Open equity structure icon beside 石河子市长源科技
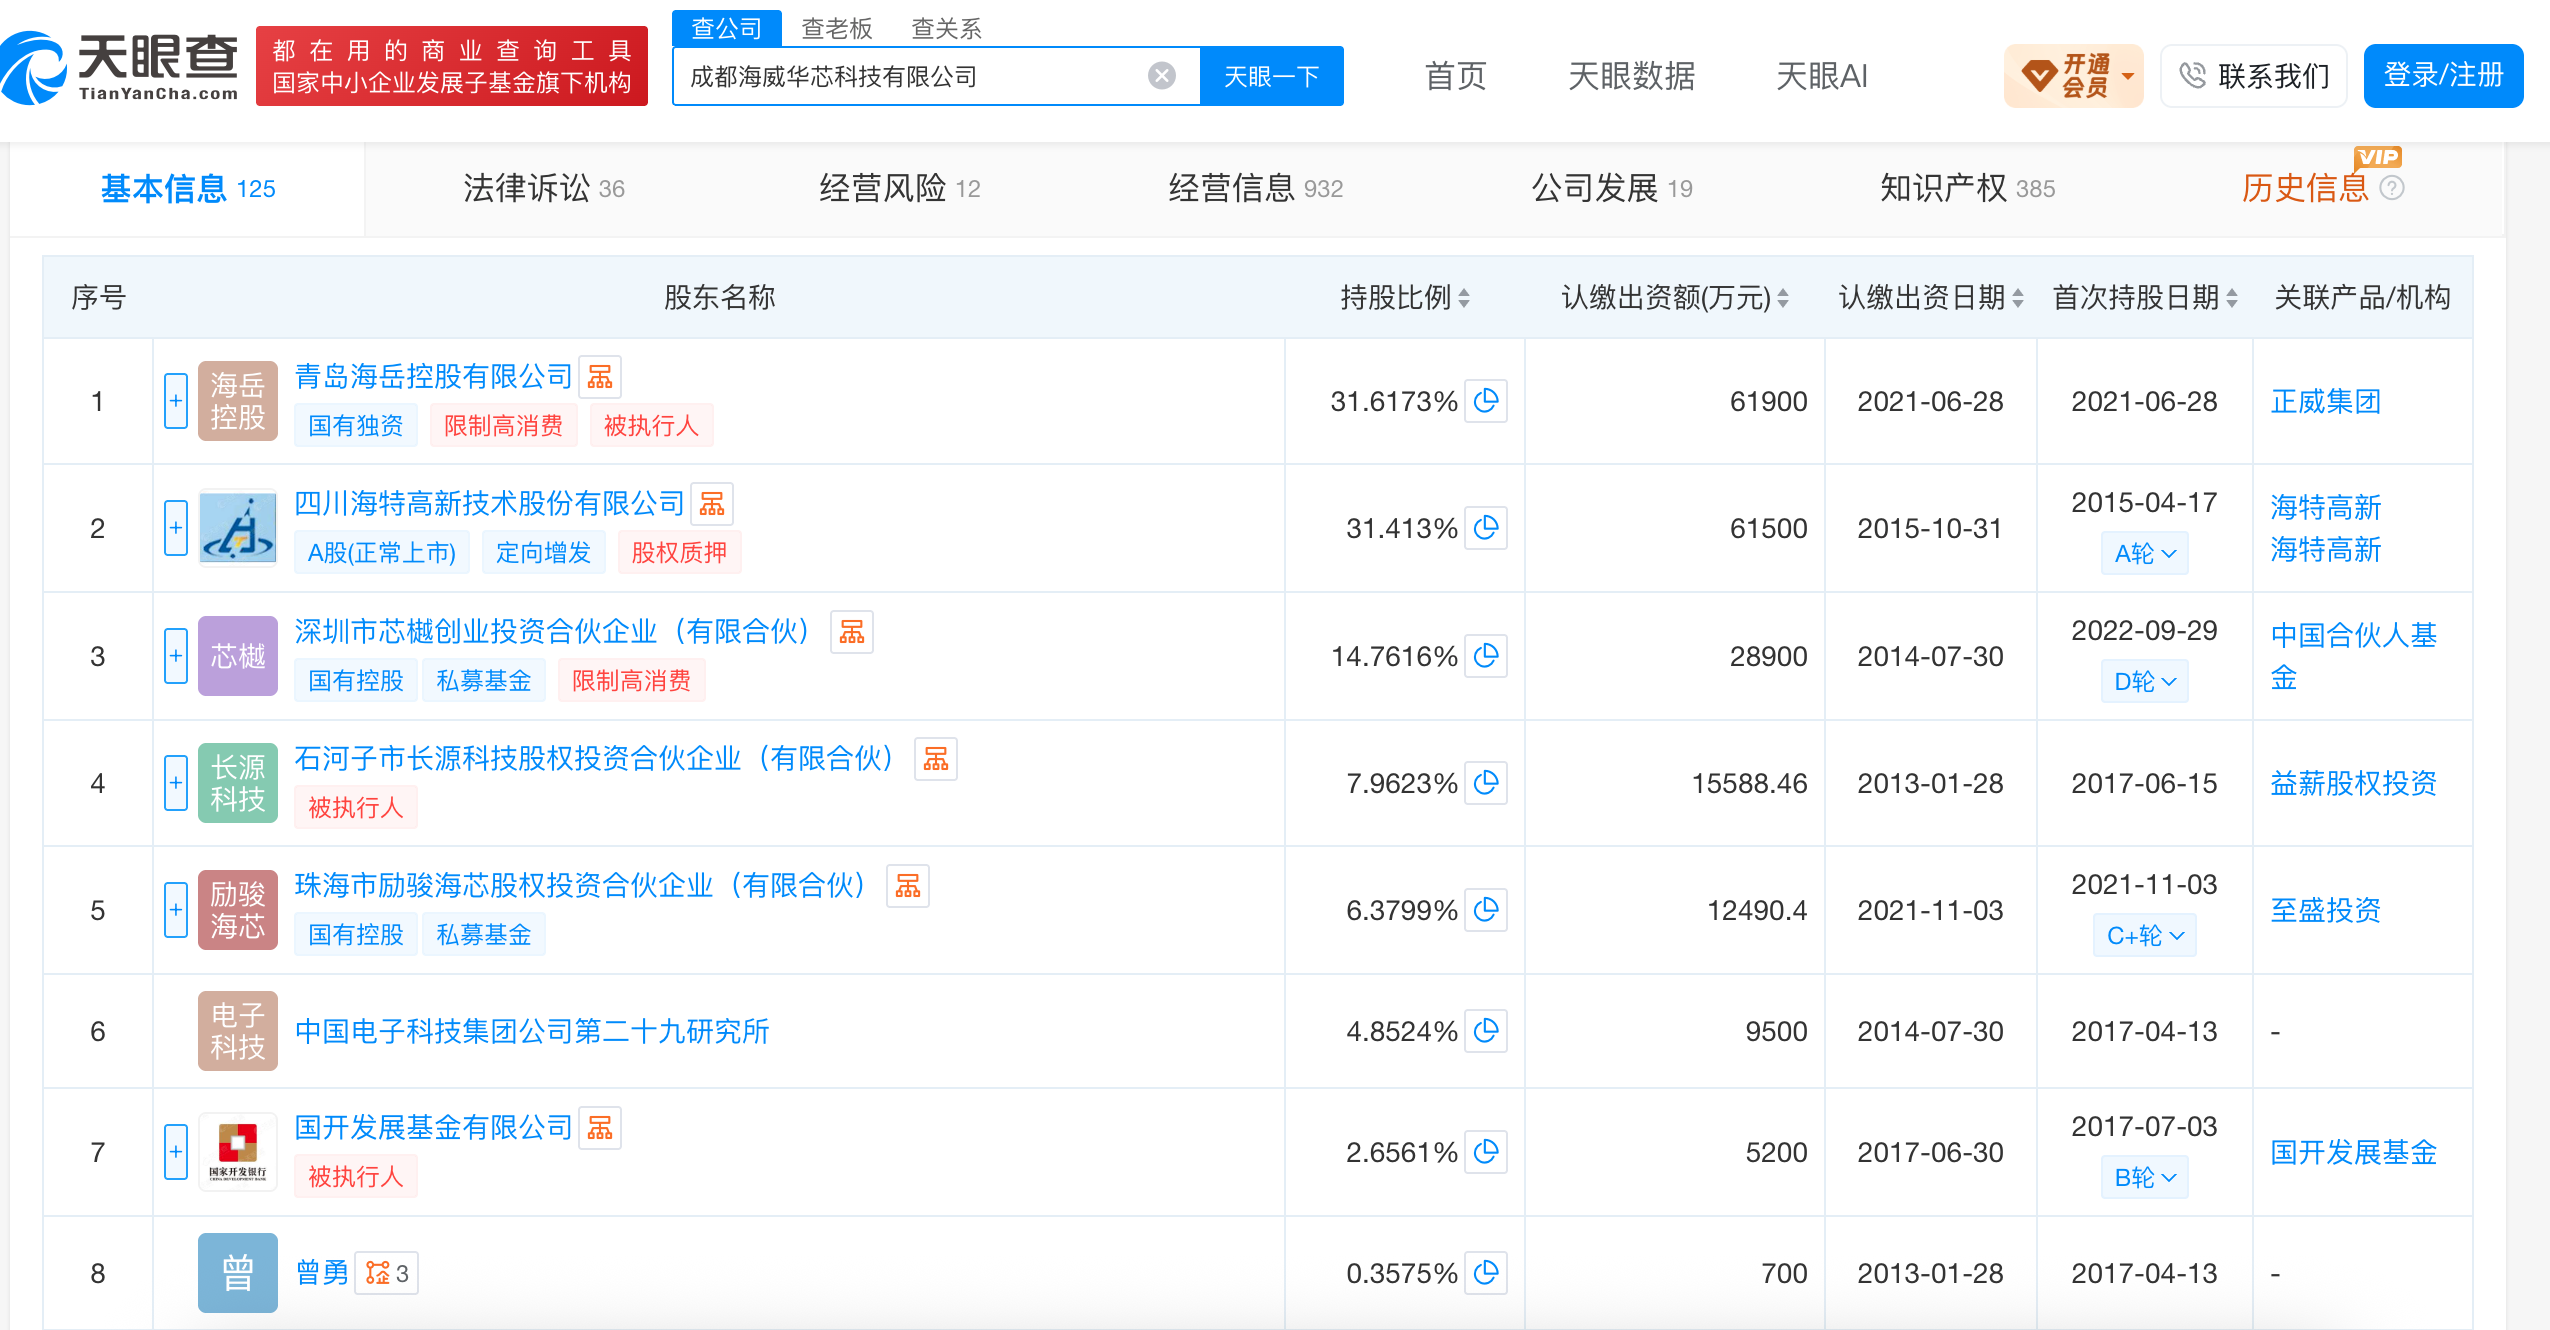This screenshot has height=1330, width=2550. (x=936, y=759)
